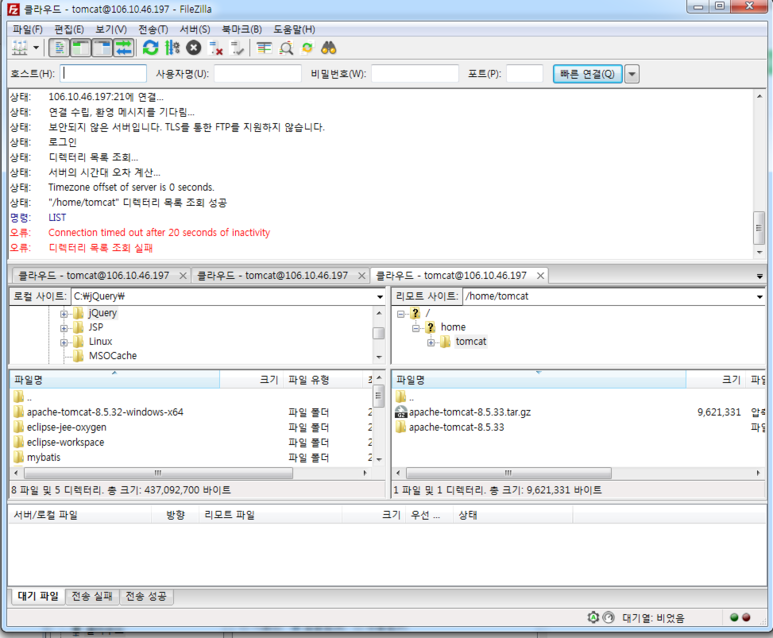Close the first connection tab
Image resolution: width=773 pixels, height=638 pixels.
(x=183, y=276)
